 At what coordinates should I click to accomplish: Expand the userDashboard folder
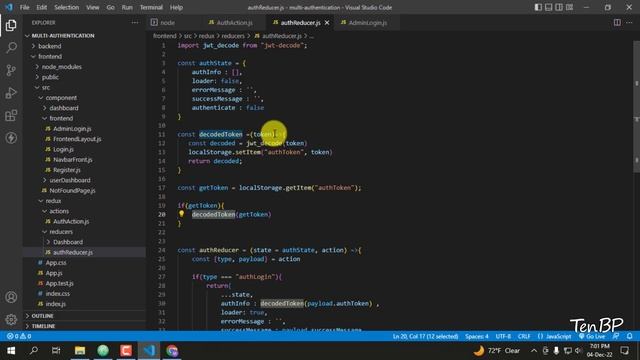coord(70,180)
